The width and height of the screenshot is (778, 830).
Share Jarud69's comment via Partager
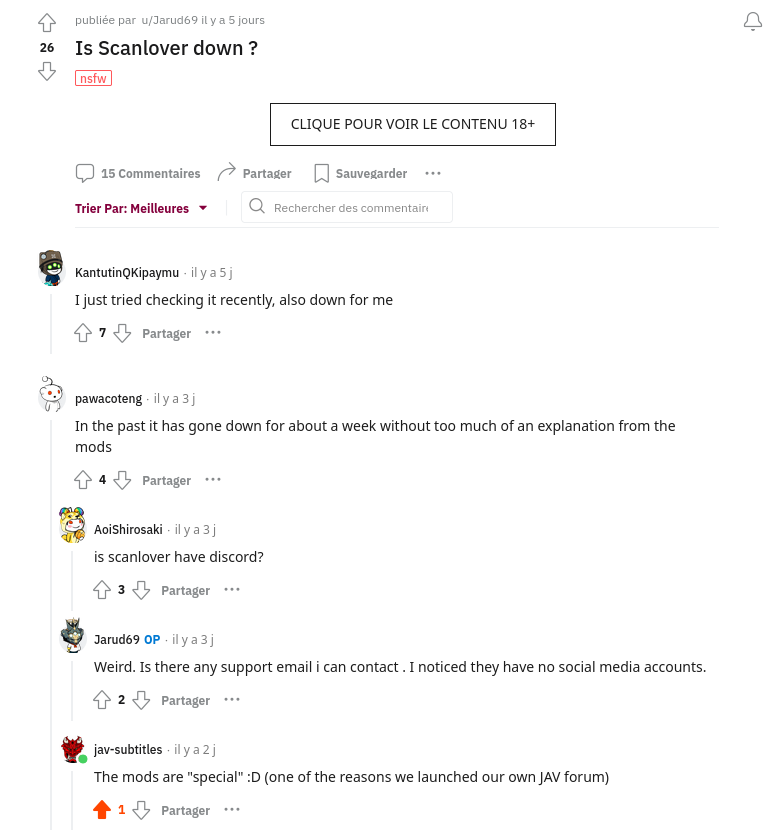point(185,700)
